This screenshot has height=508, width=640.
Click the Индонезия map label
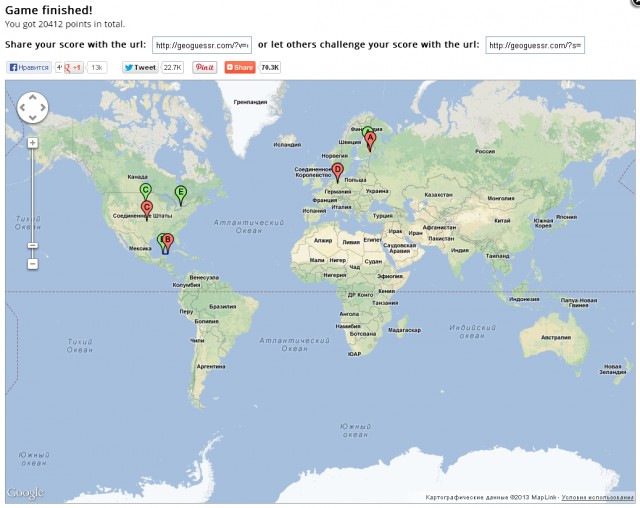pos(524,299)
